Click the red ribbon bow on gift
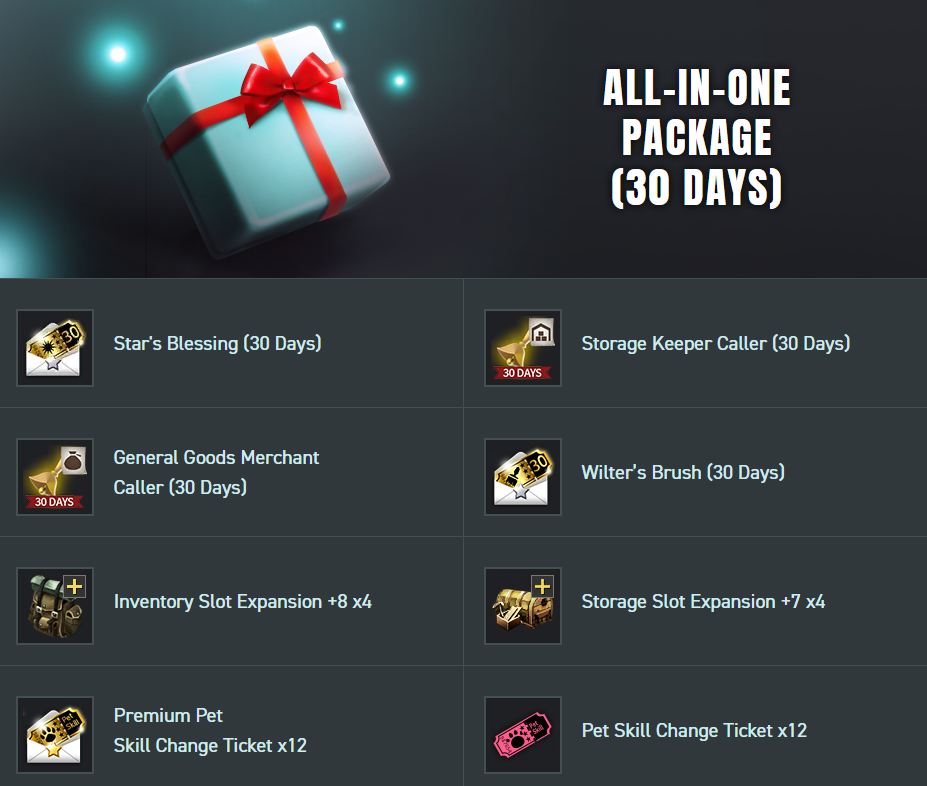The width and height of the screenshot is (927, 786). pyautogui.click(x=293, y=87)
